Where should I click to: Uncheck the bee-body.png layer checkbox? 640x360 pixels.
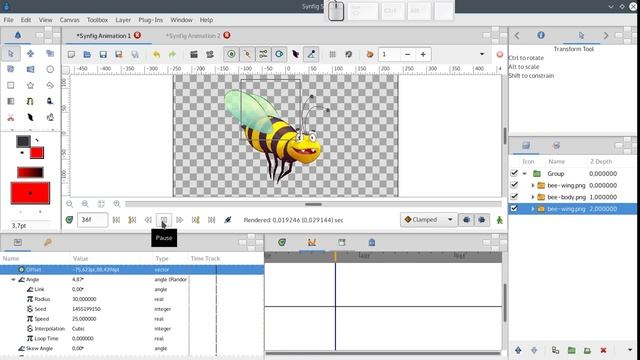point(514,197)
